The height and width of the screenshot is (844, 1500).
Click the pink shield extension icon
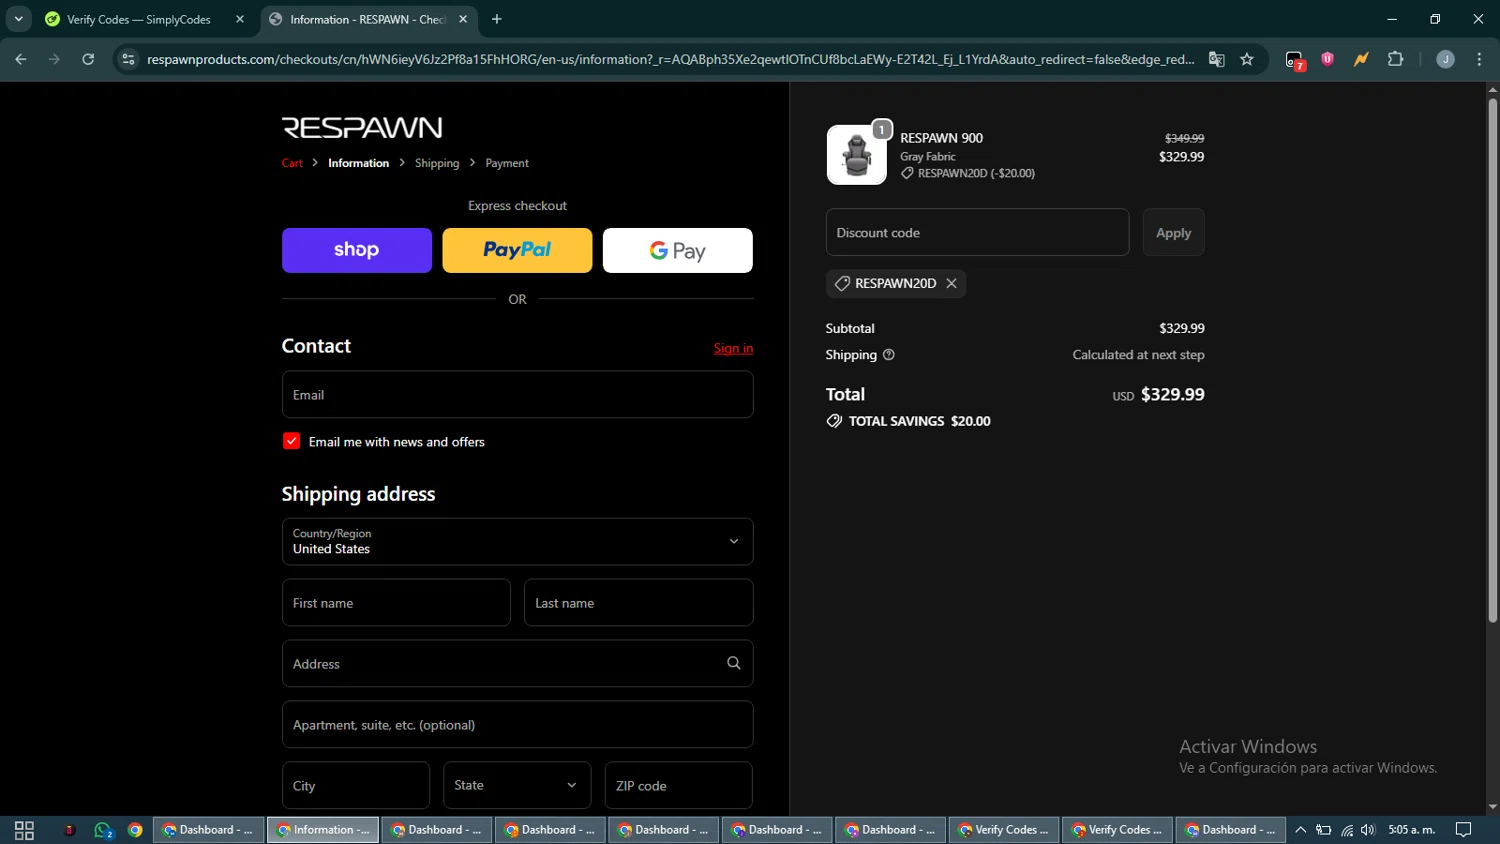click(x=1328, y=59)
